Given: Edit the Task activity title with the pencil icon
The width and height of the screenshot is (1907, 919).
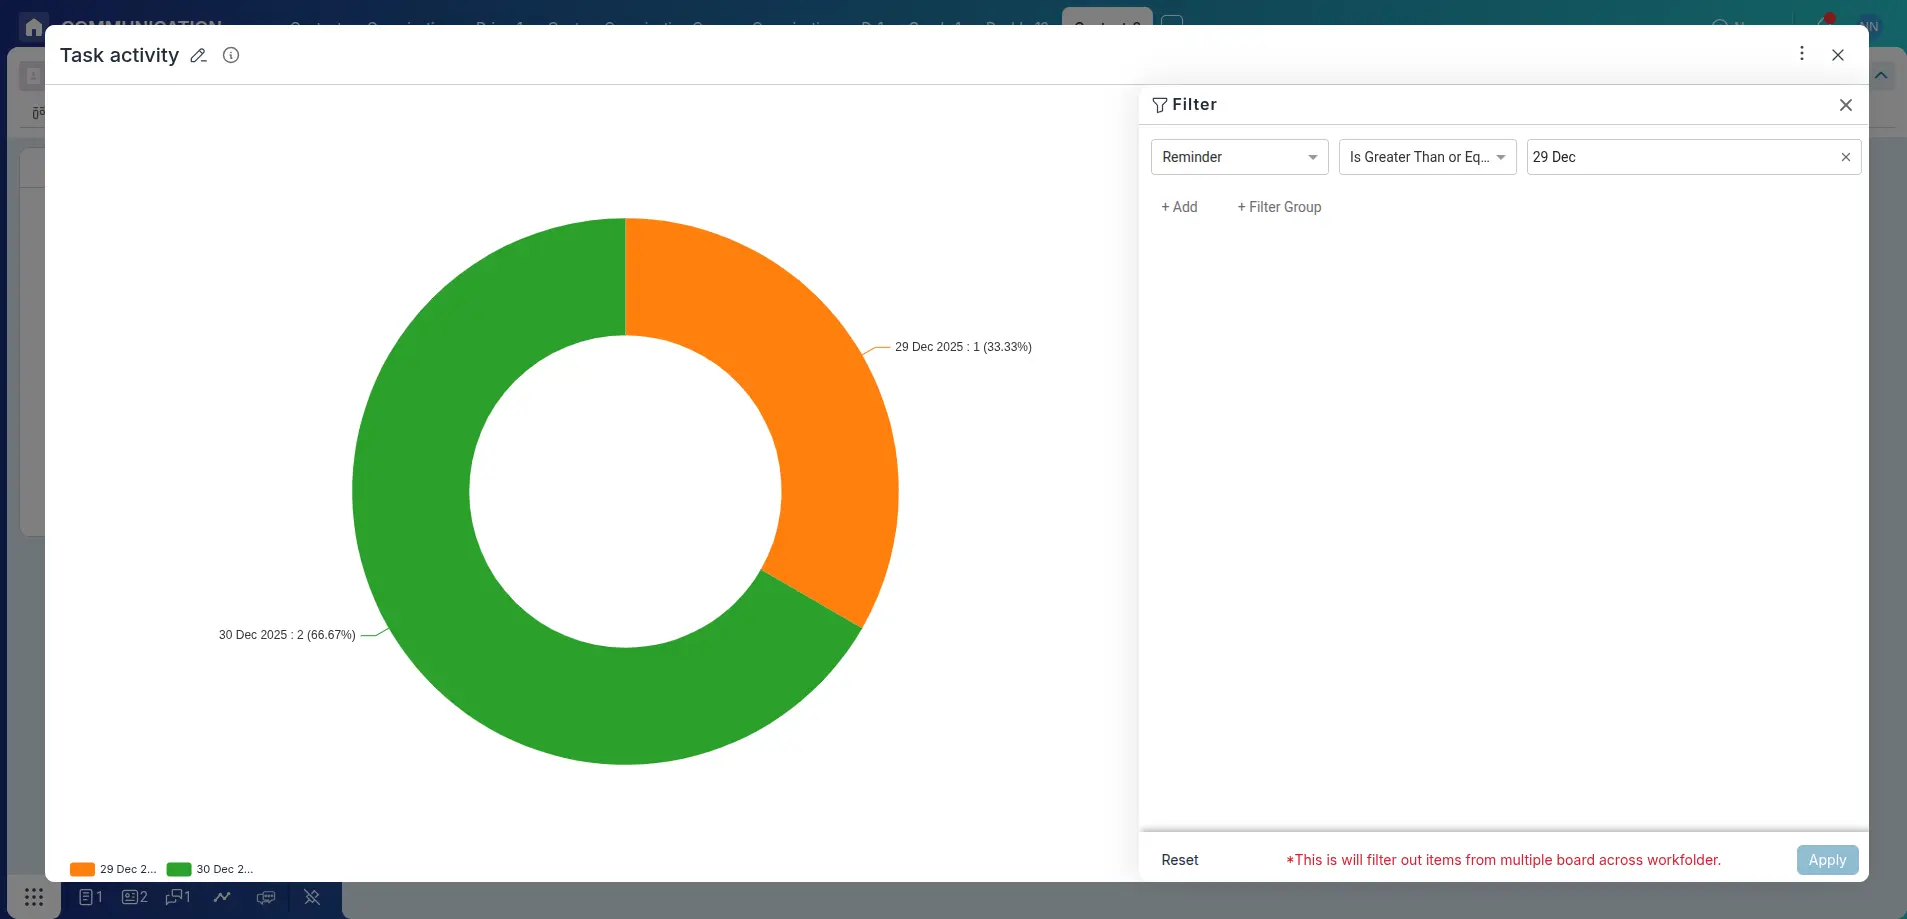Looking at the screenshot, I should (198, 55).
